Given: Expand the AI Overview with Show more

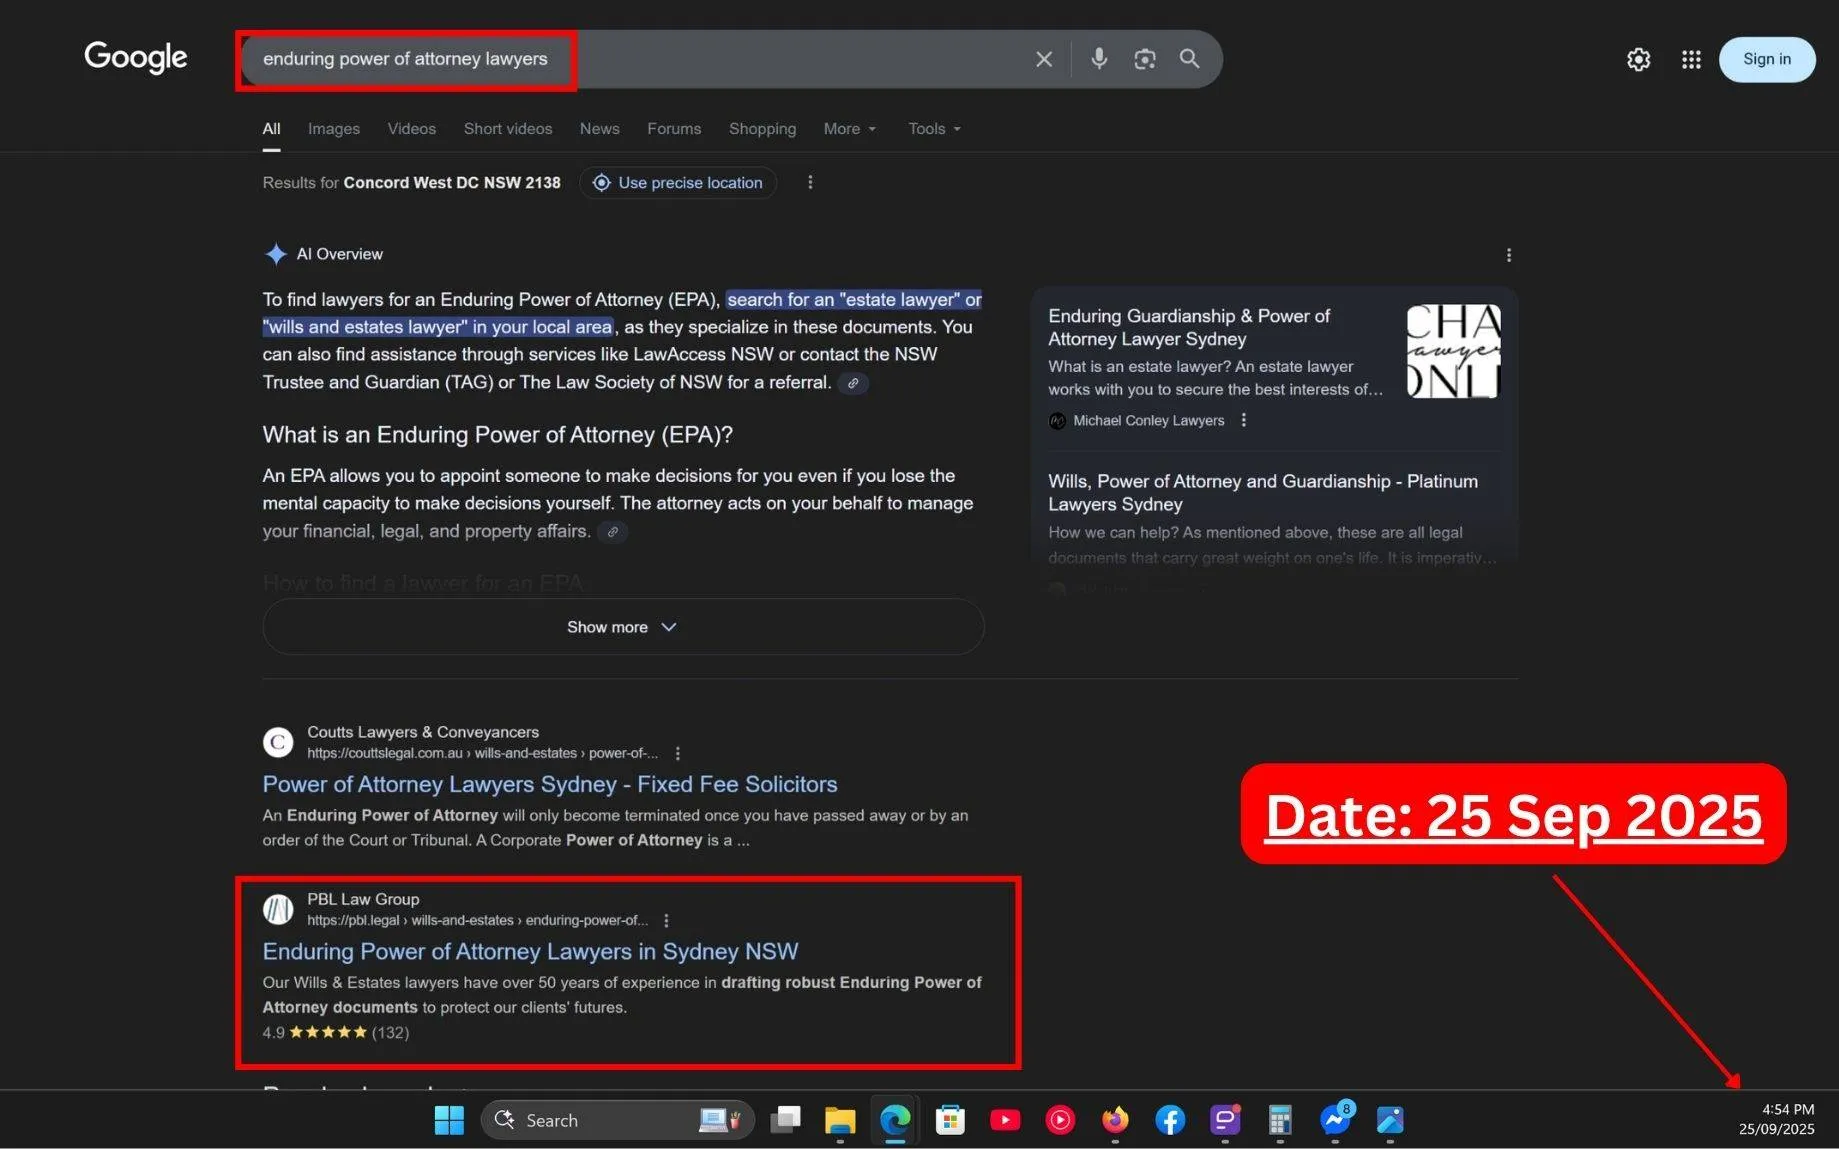Looking at the screenshot, I should click(x=621, y=626).
